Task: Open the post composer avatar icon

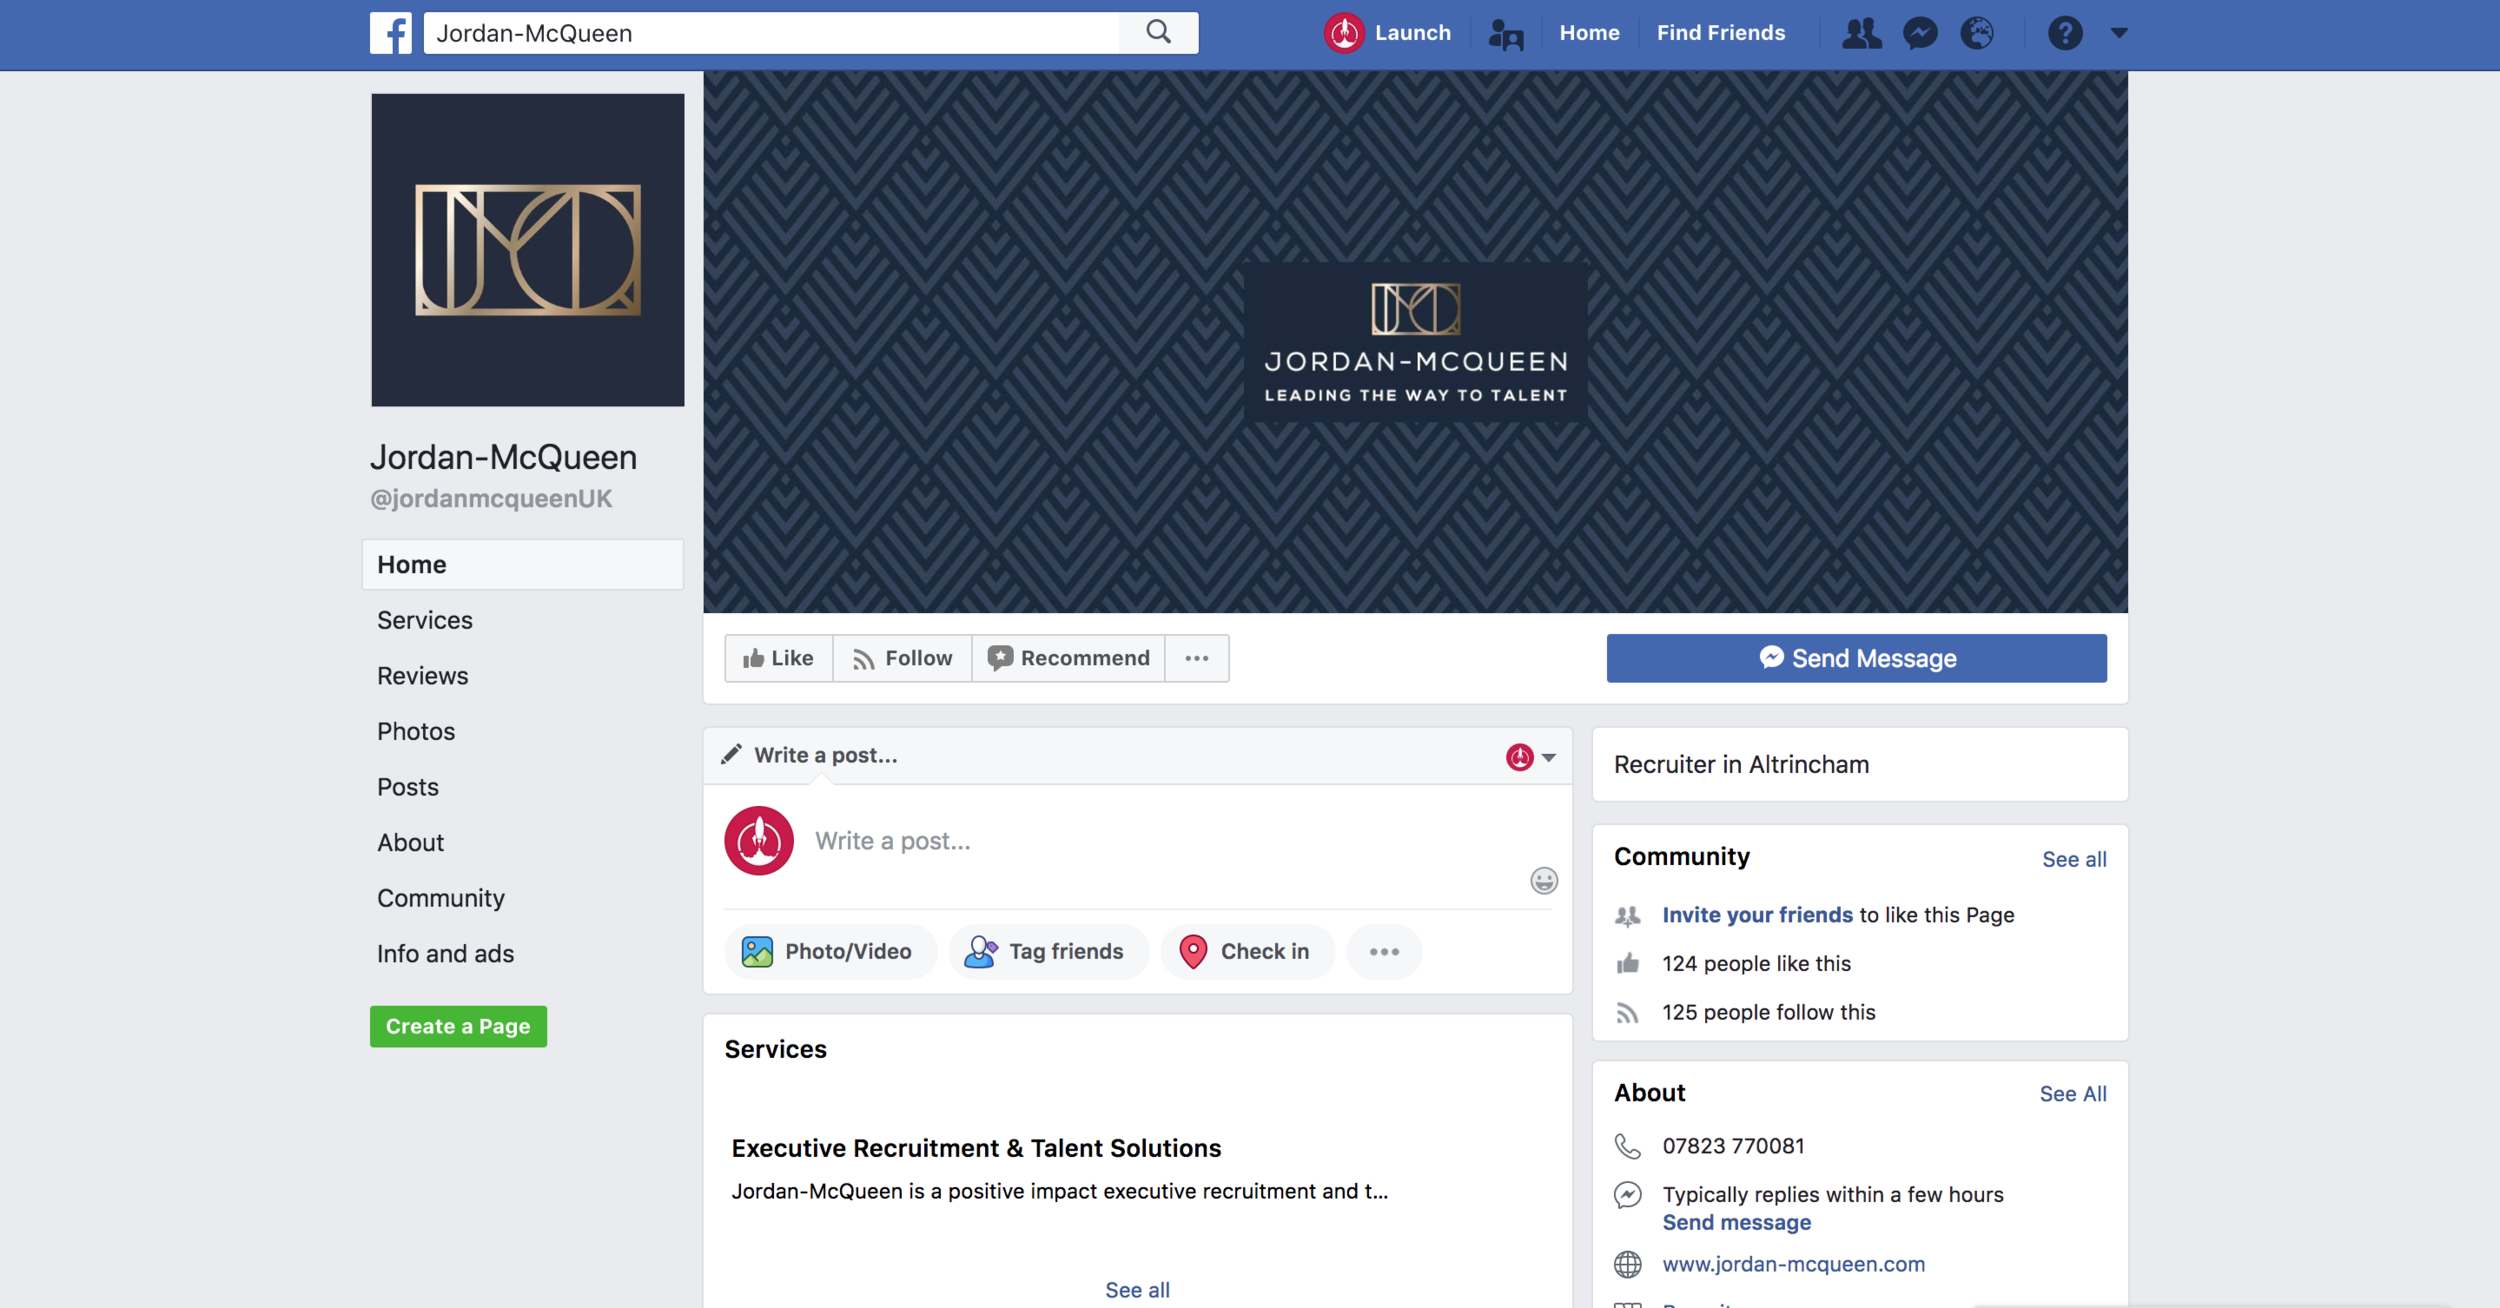Action: pyautogui.click(x=759, y=841)
